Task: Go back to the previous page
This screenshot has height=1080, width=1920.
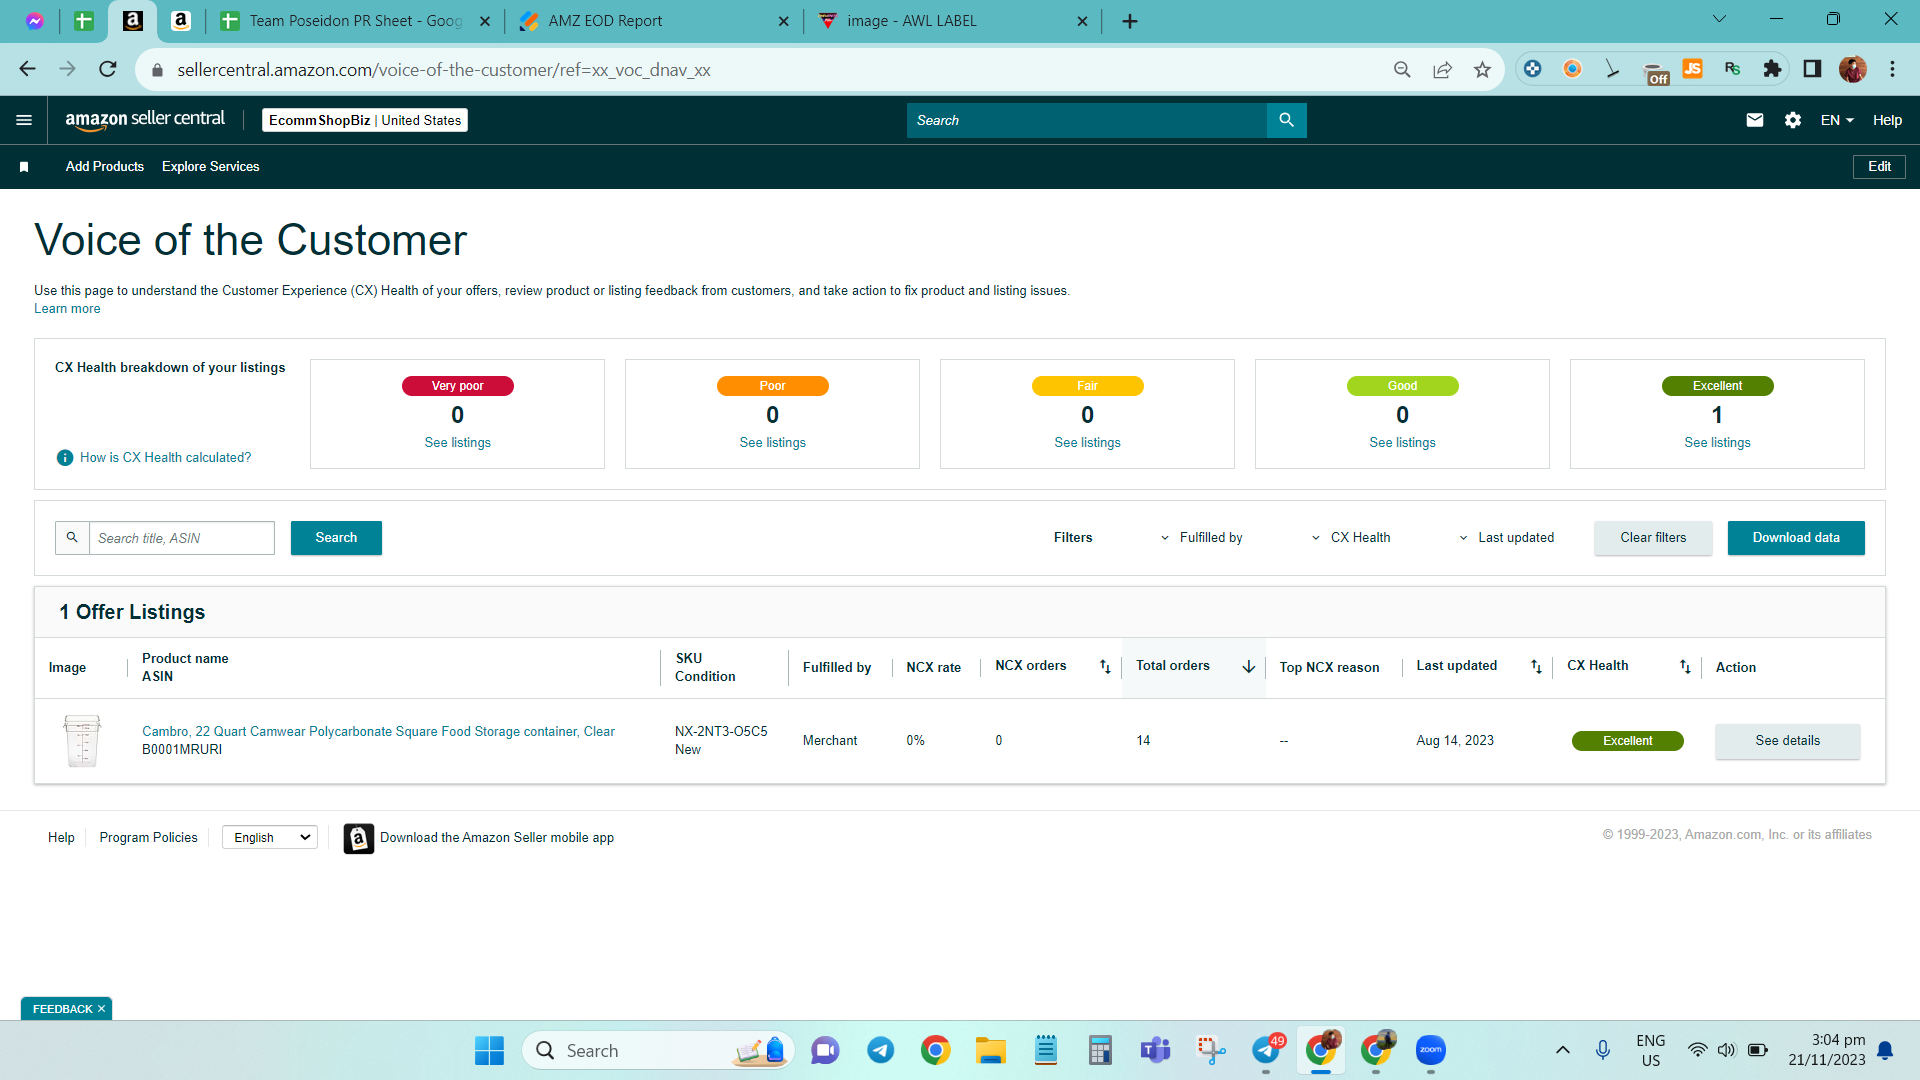Action: tap(27, 69)
